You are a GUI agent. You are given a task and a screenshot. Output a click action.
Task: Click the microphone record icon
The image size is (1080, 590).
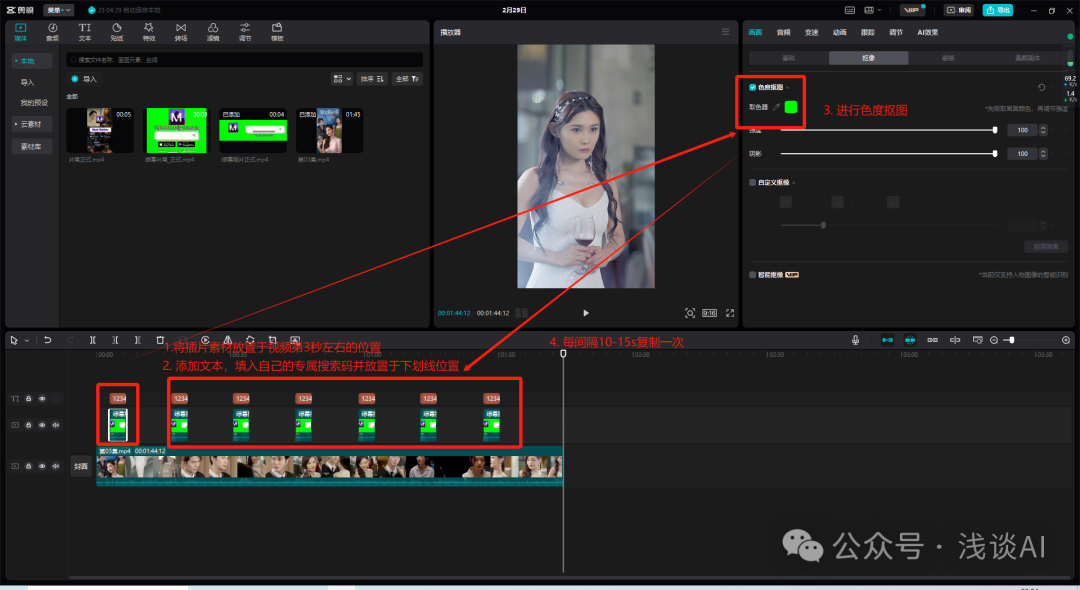click(856, 340)
